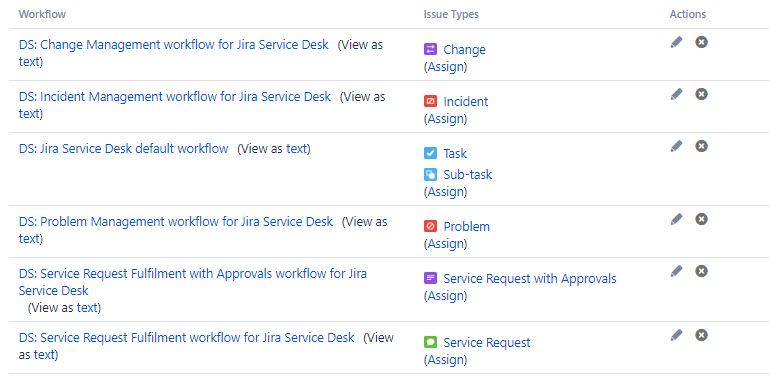Click the Workflow column header

(42, 14)
